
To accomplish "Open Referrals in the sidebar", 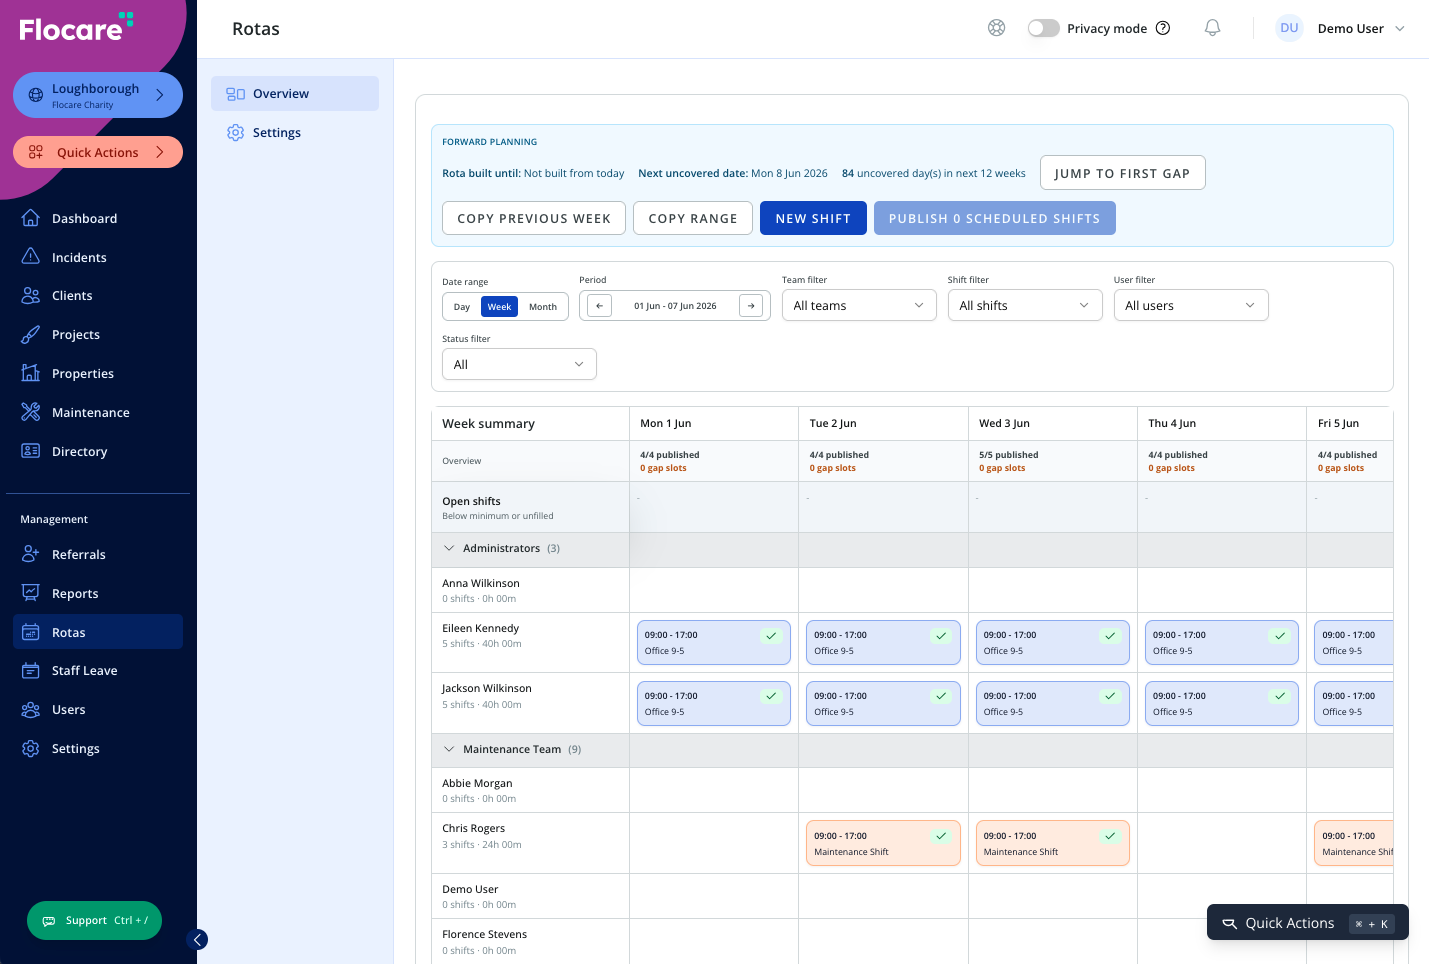I will [98, 554].
